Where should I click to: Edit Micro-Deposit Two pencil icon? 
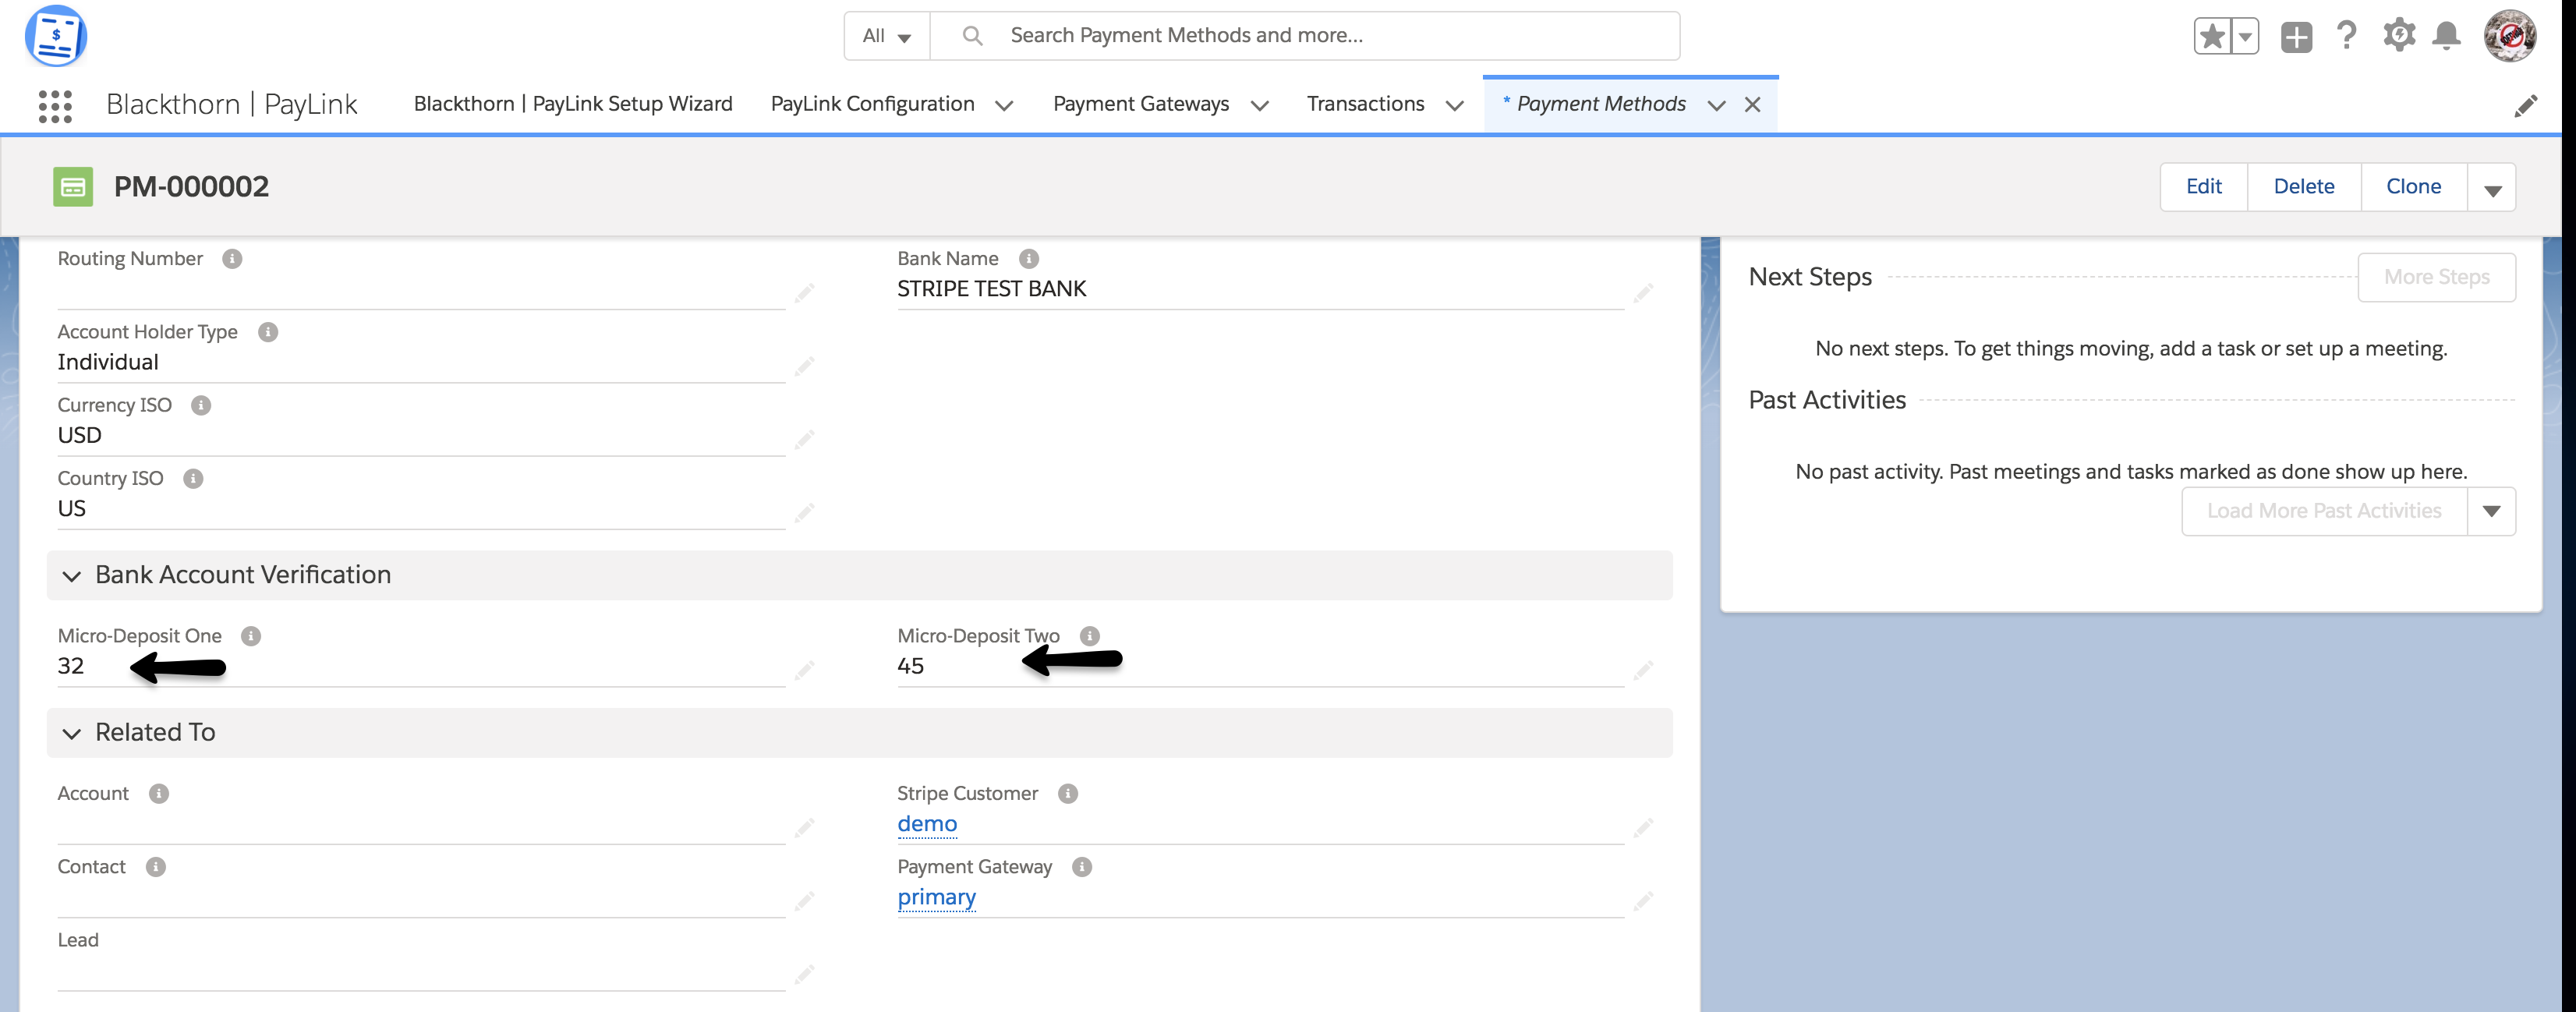click(x=1643, y=670)
